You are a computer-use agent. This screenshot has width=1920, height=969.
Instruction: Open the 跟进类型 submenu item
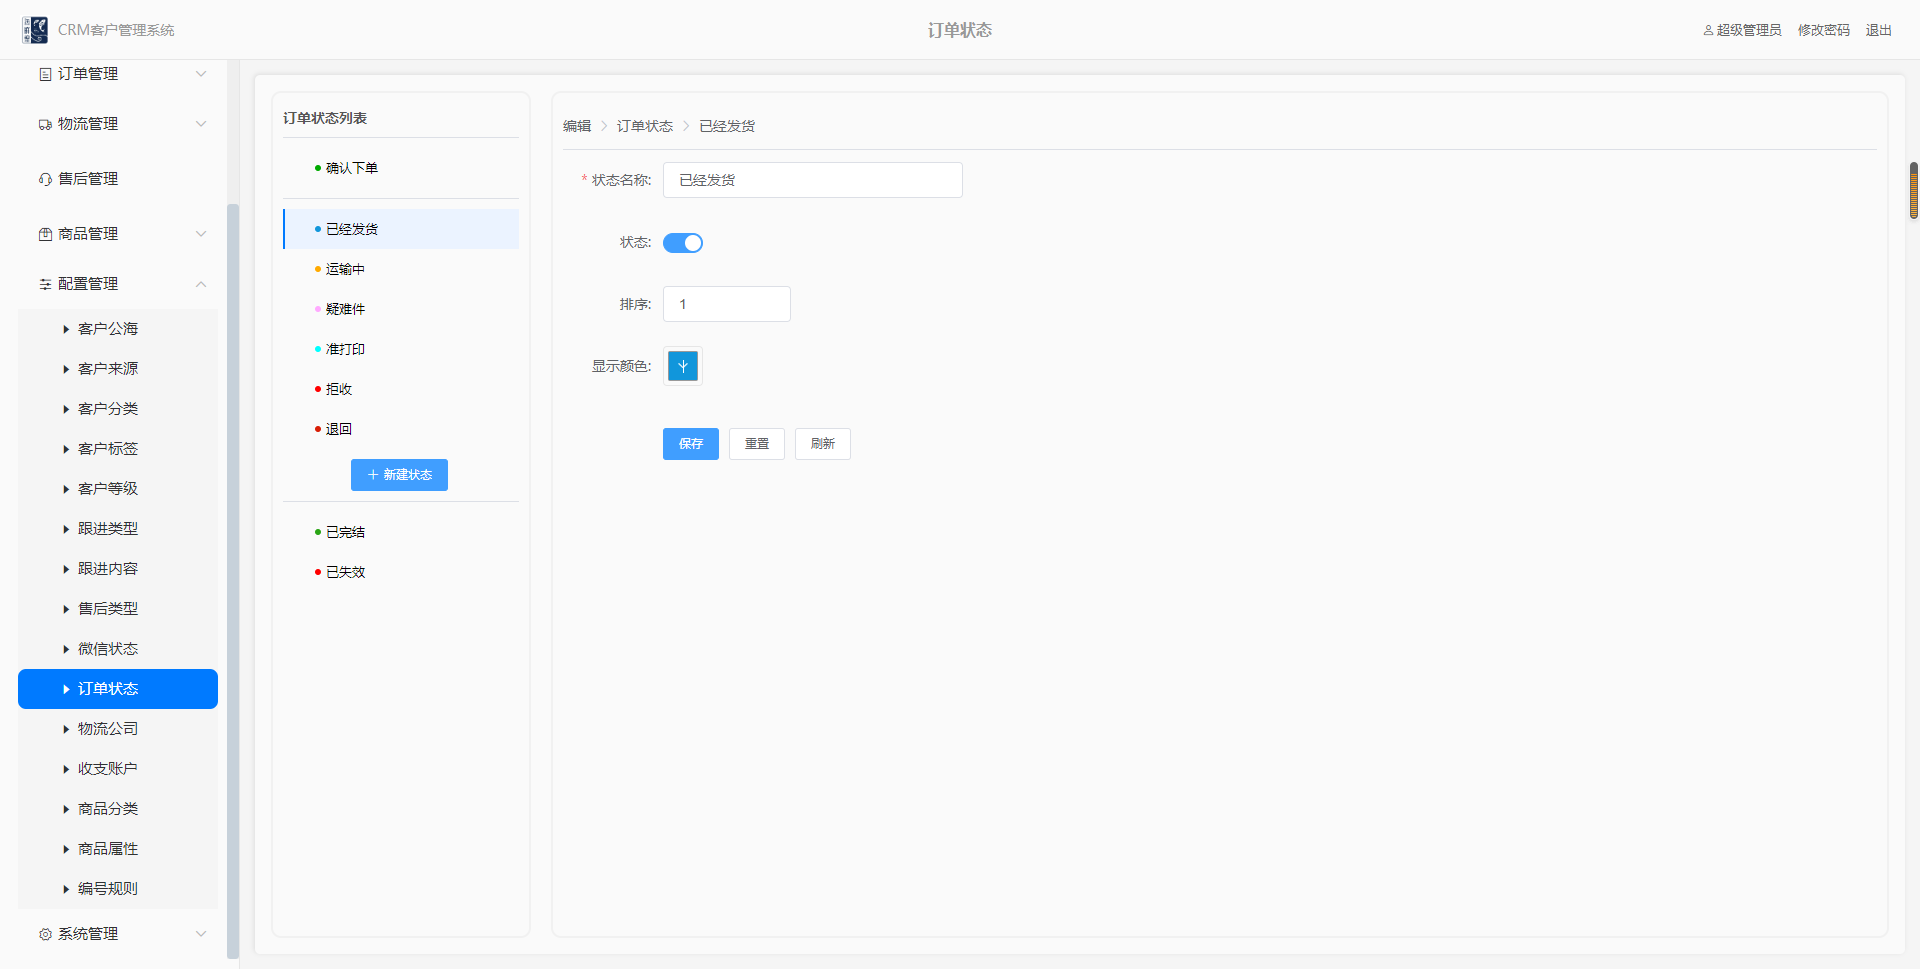tap(118, 529)
